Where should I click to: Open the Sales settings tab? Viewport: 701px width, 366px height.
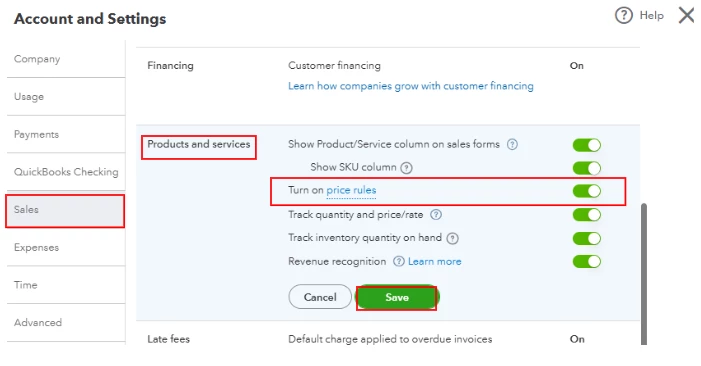point(65,210)
